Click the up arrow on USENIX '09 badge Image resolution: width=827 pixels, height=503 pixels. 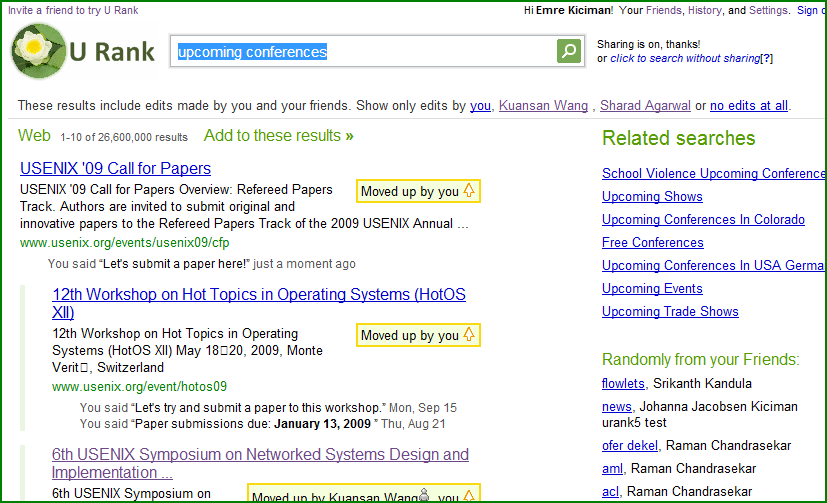coord(469,191)
